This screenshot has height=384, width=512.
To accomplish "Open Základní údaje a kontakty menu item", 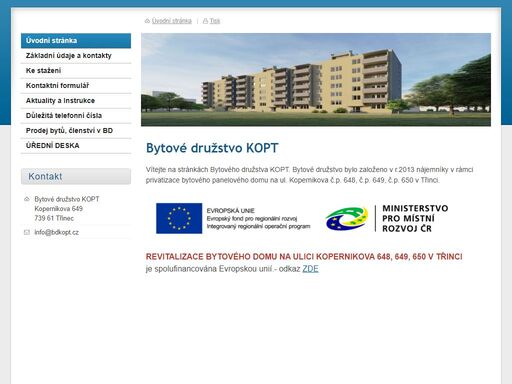I will coord(76,56).
